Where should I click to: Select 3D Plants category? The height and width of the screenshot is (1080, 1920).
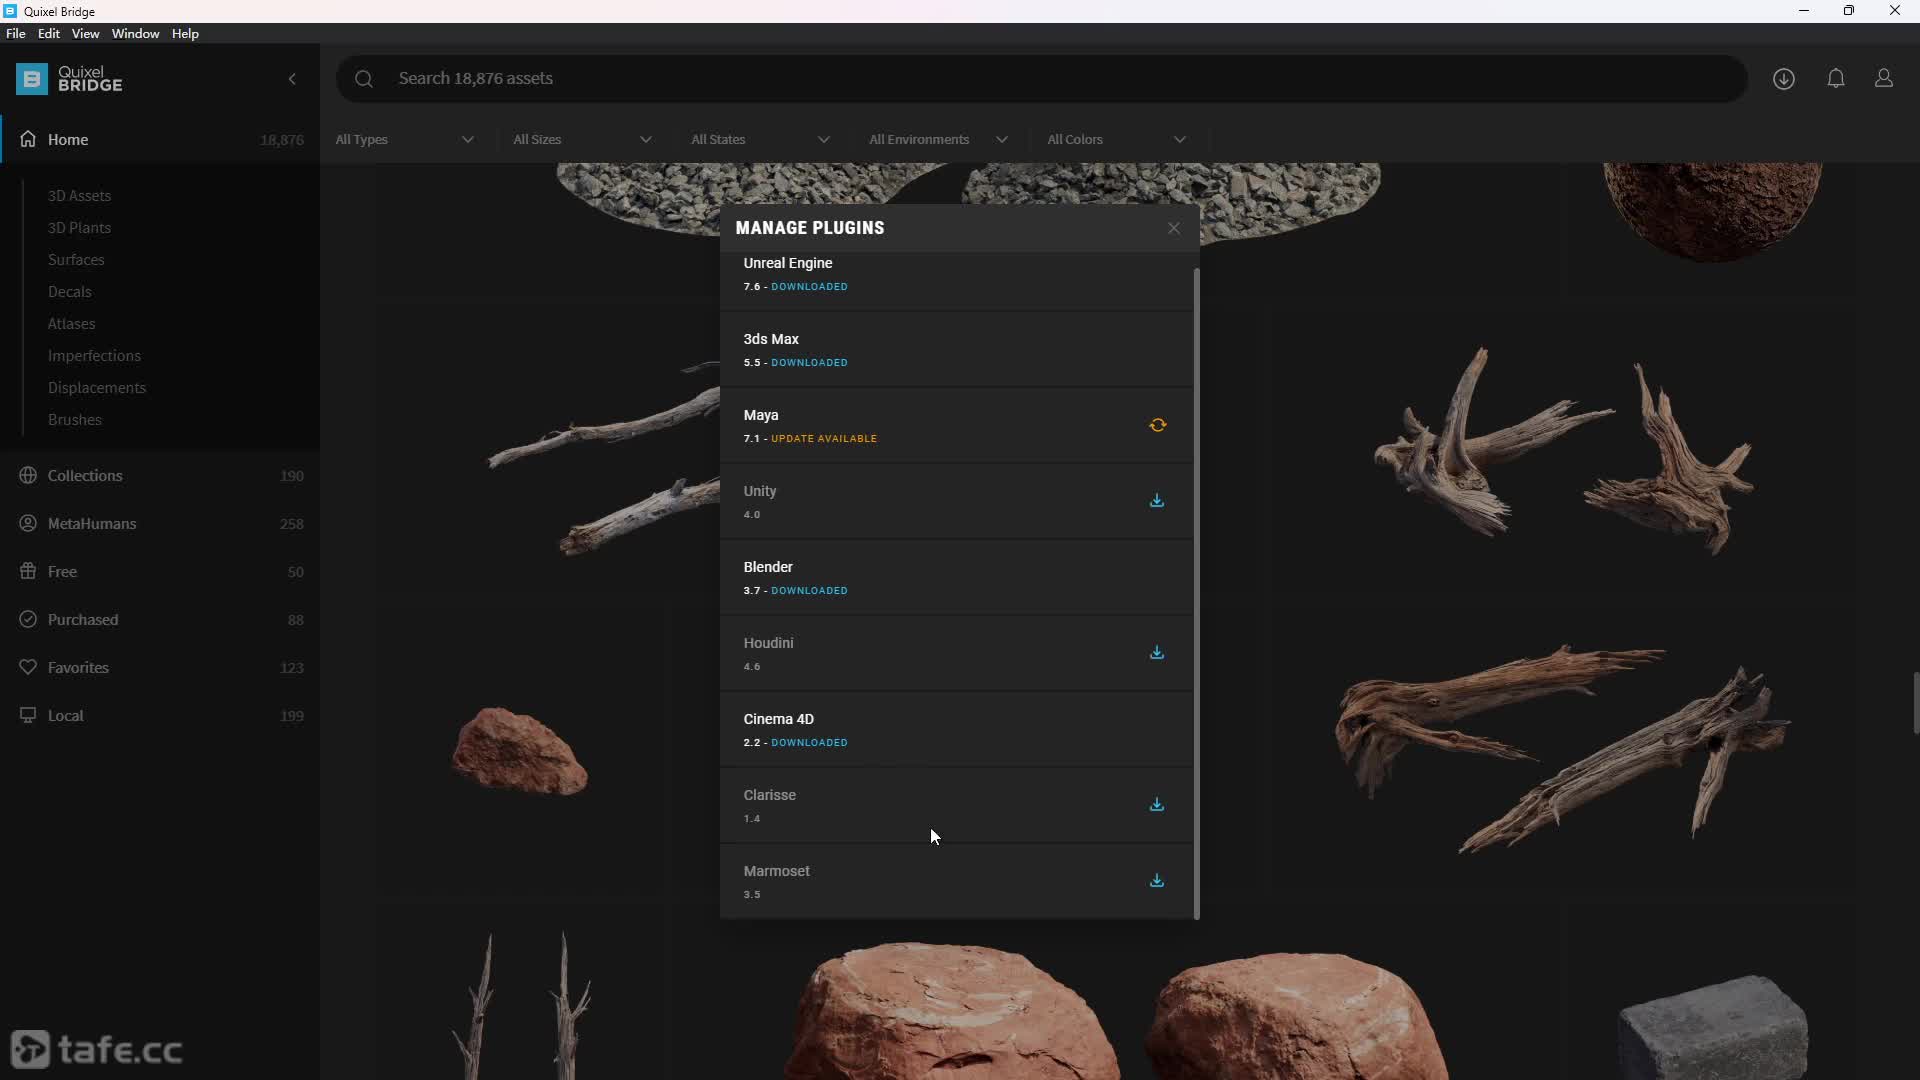pyautogui.click(x=80, y=227)
